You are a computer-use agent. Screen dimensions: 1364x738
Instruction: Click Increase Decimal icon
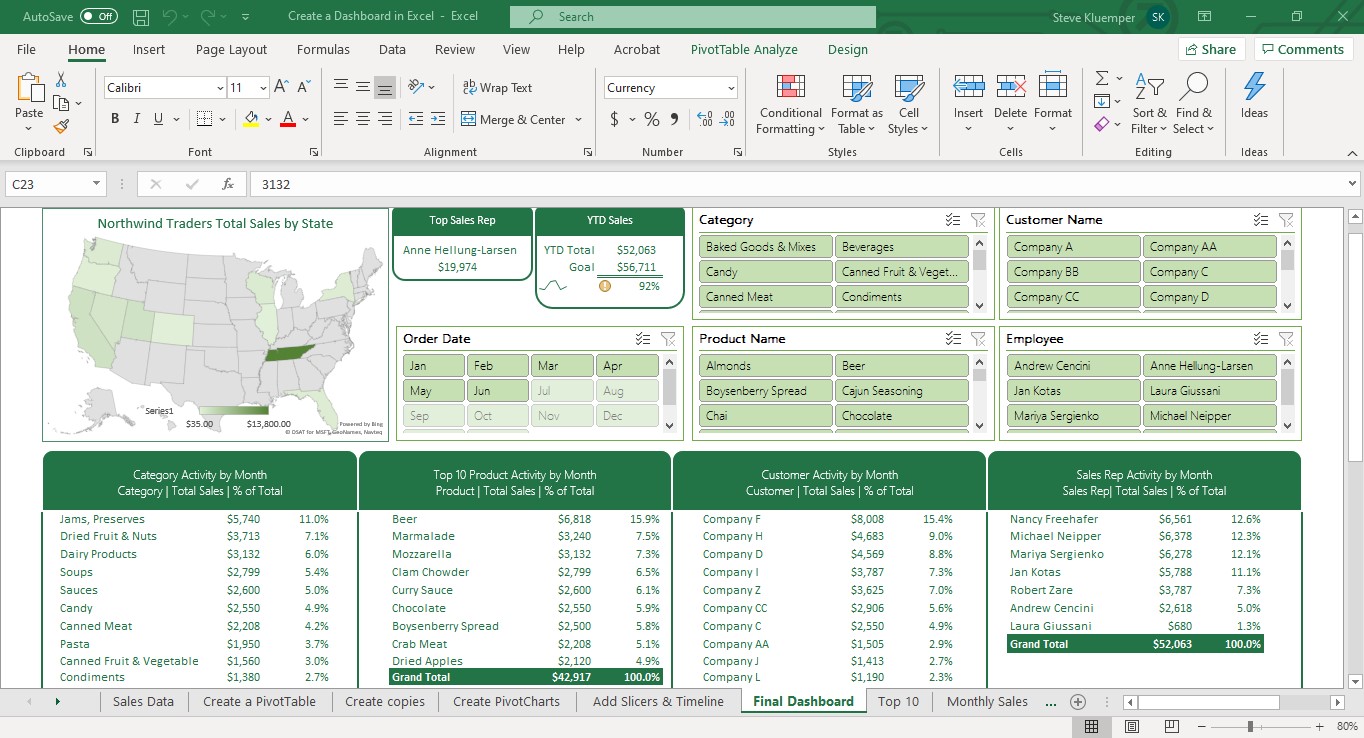tap(705, 119)
